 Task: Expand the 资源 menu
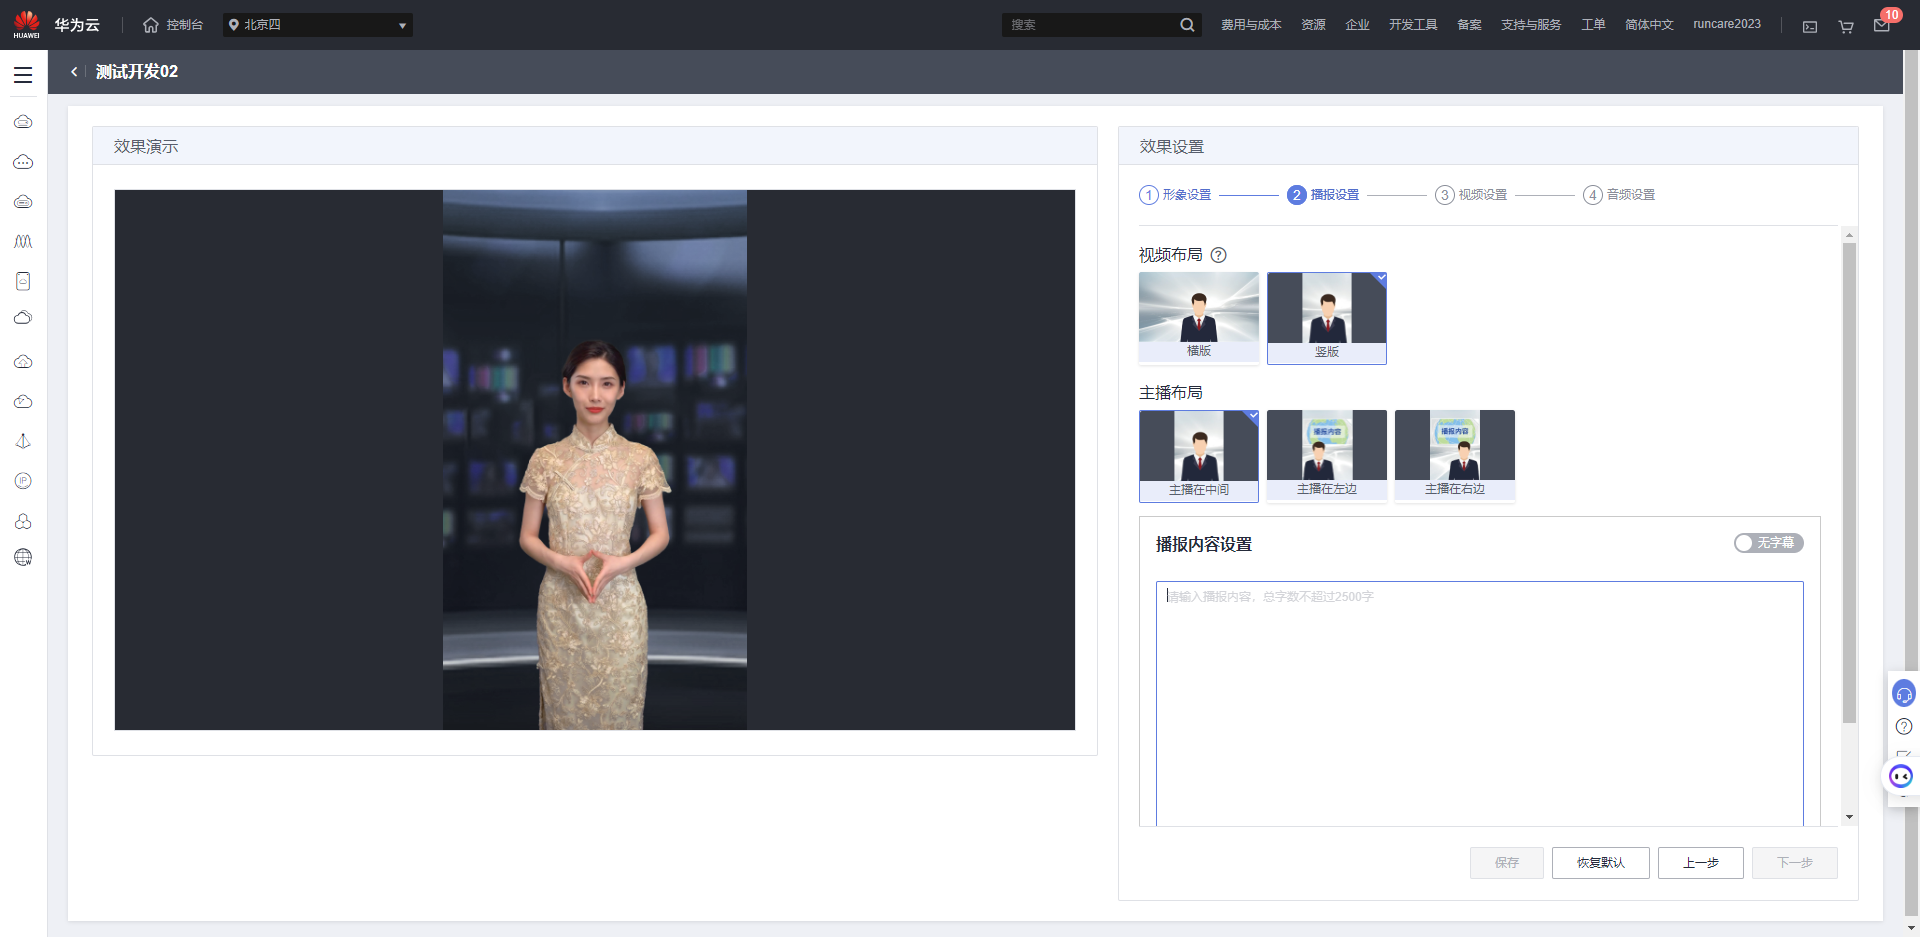point(1313,25)
